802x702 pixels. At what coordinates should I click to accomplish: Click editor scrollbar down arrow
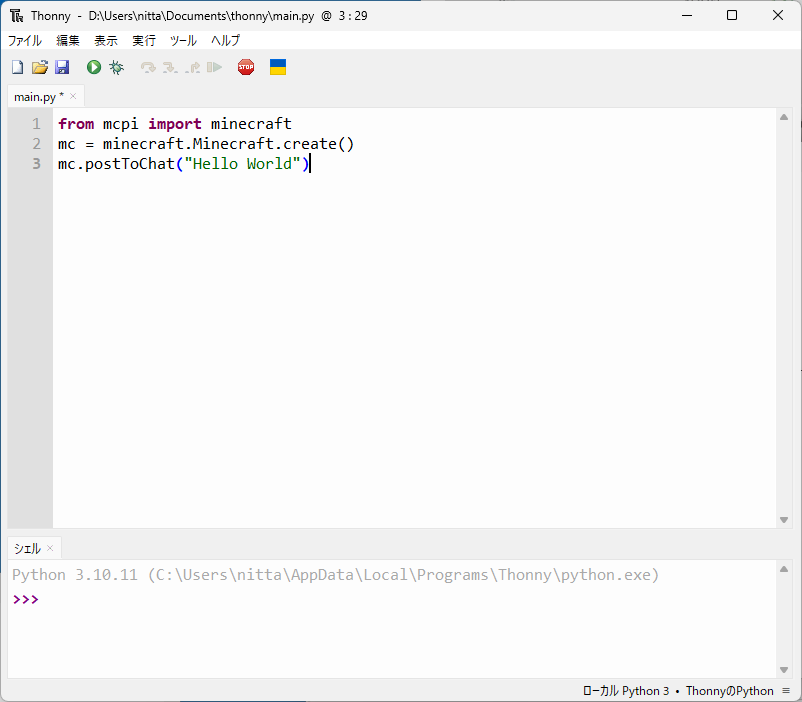[x=784, y=519]
